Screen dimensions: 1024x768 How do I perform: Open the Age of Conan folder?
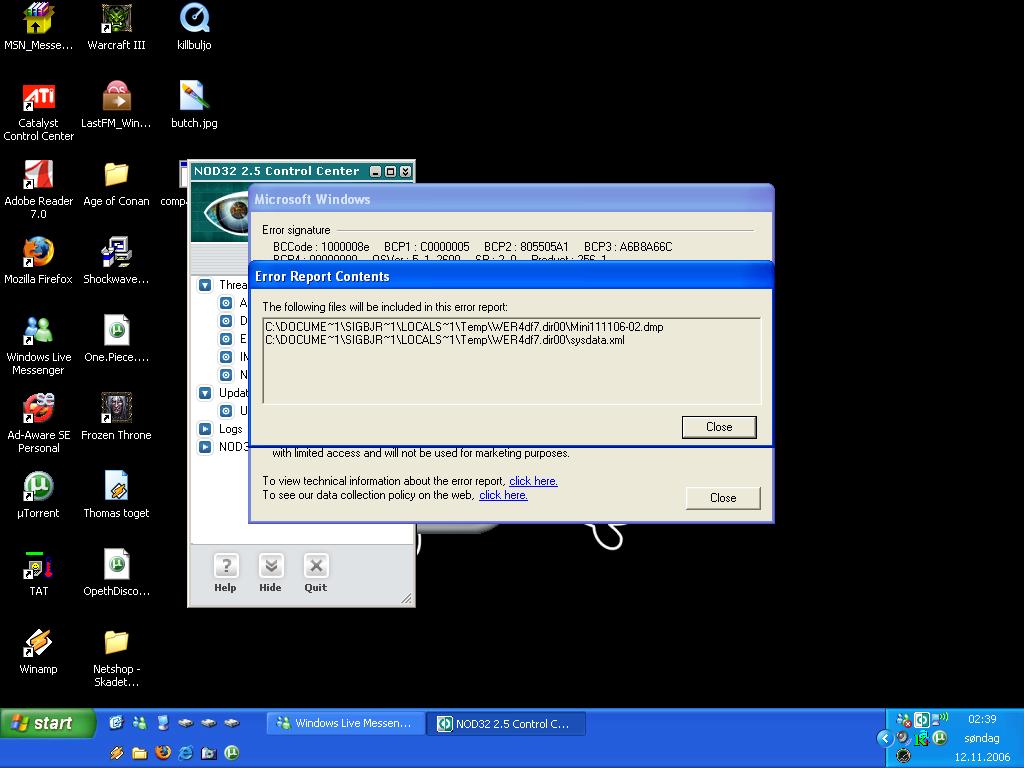coord(116,175)
